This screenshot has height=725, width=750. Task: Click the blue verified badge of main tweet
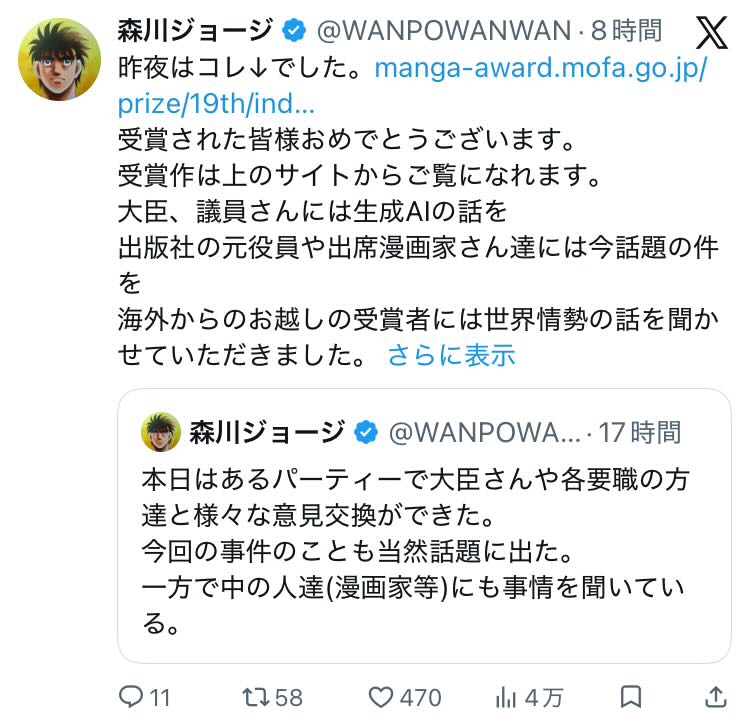[x=294, y=31]
